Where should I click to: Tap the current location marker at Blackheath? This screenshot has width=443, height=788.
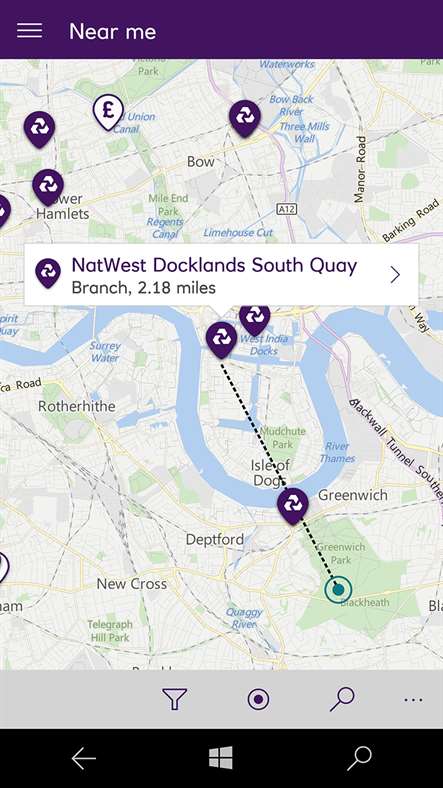click(x=338, y=589)
